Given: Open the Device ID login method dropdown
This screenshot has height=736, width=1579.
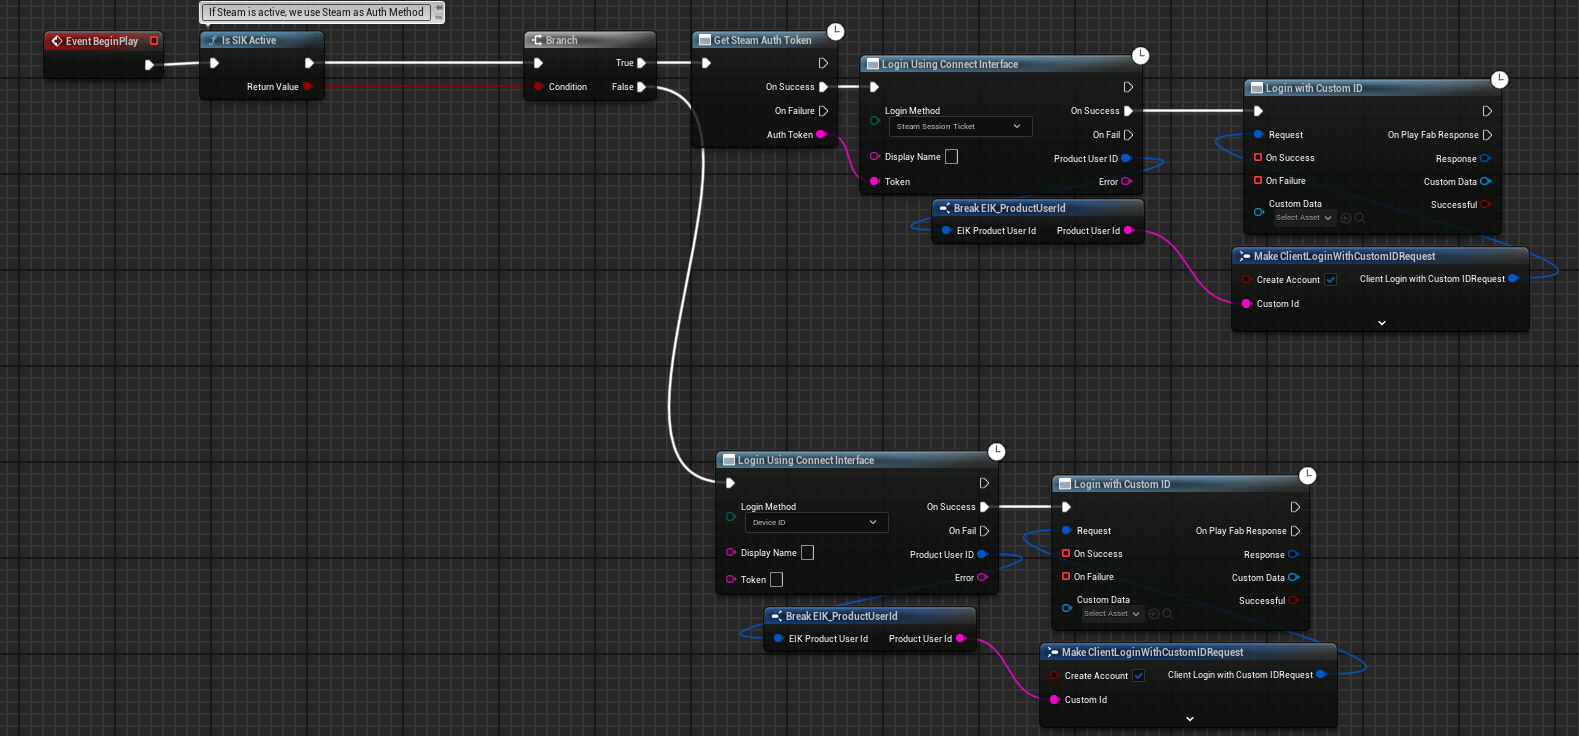Looking at the screenshot, I should click(x=816, y=523).
